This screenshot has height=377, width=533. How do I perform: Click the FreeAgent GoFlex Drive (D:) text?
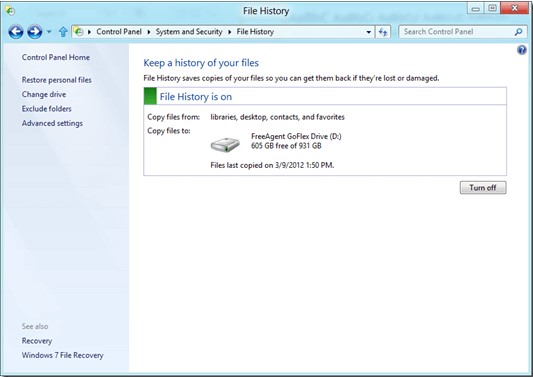296,136
